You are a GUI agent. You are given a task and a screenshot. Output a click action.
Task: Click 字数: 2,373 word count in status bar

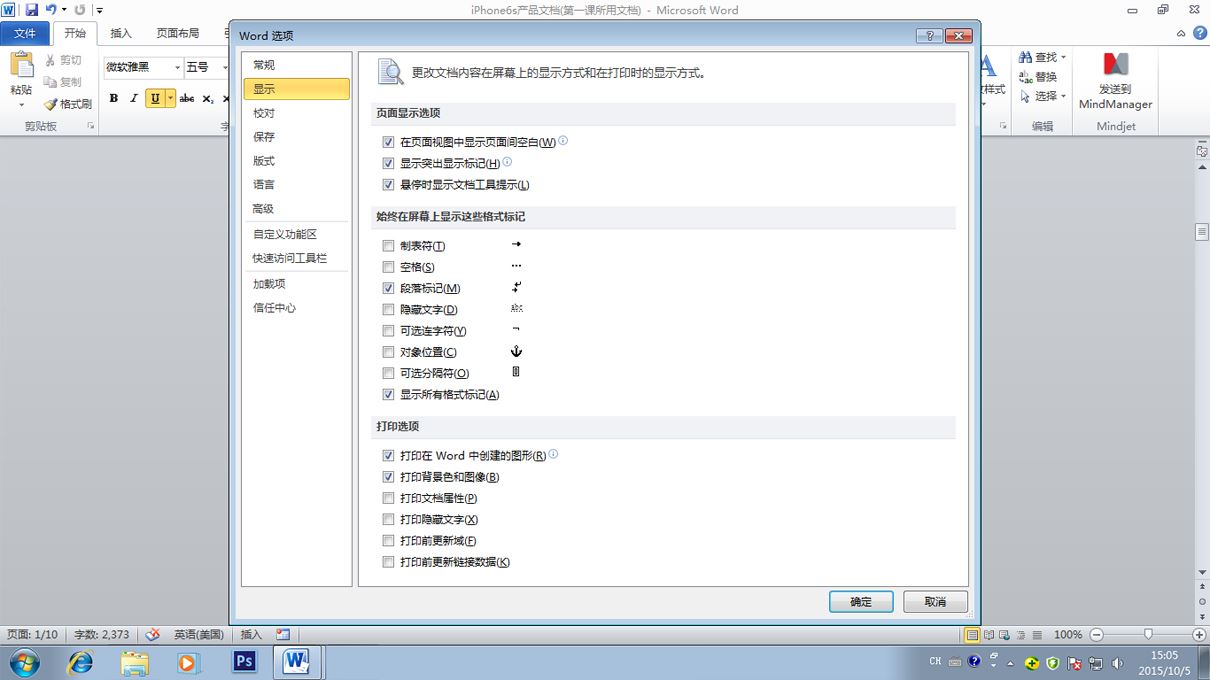coord(102,635)
